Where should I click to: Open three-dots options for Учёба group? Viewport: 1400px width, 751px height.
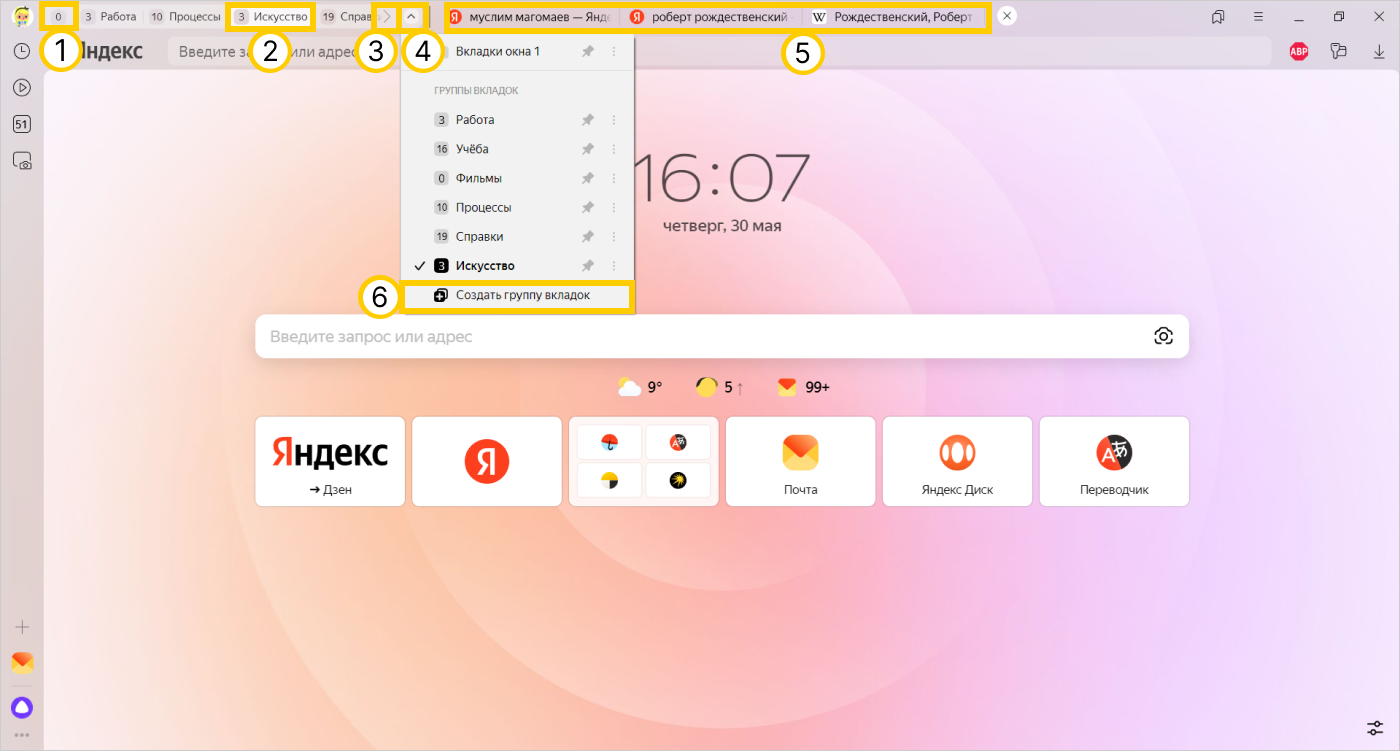click(614, 149)
